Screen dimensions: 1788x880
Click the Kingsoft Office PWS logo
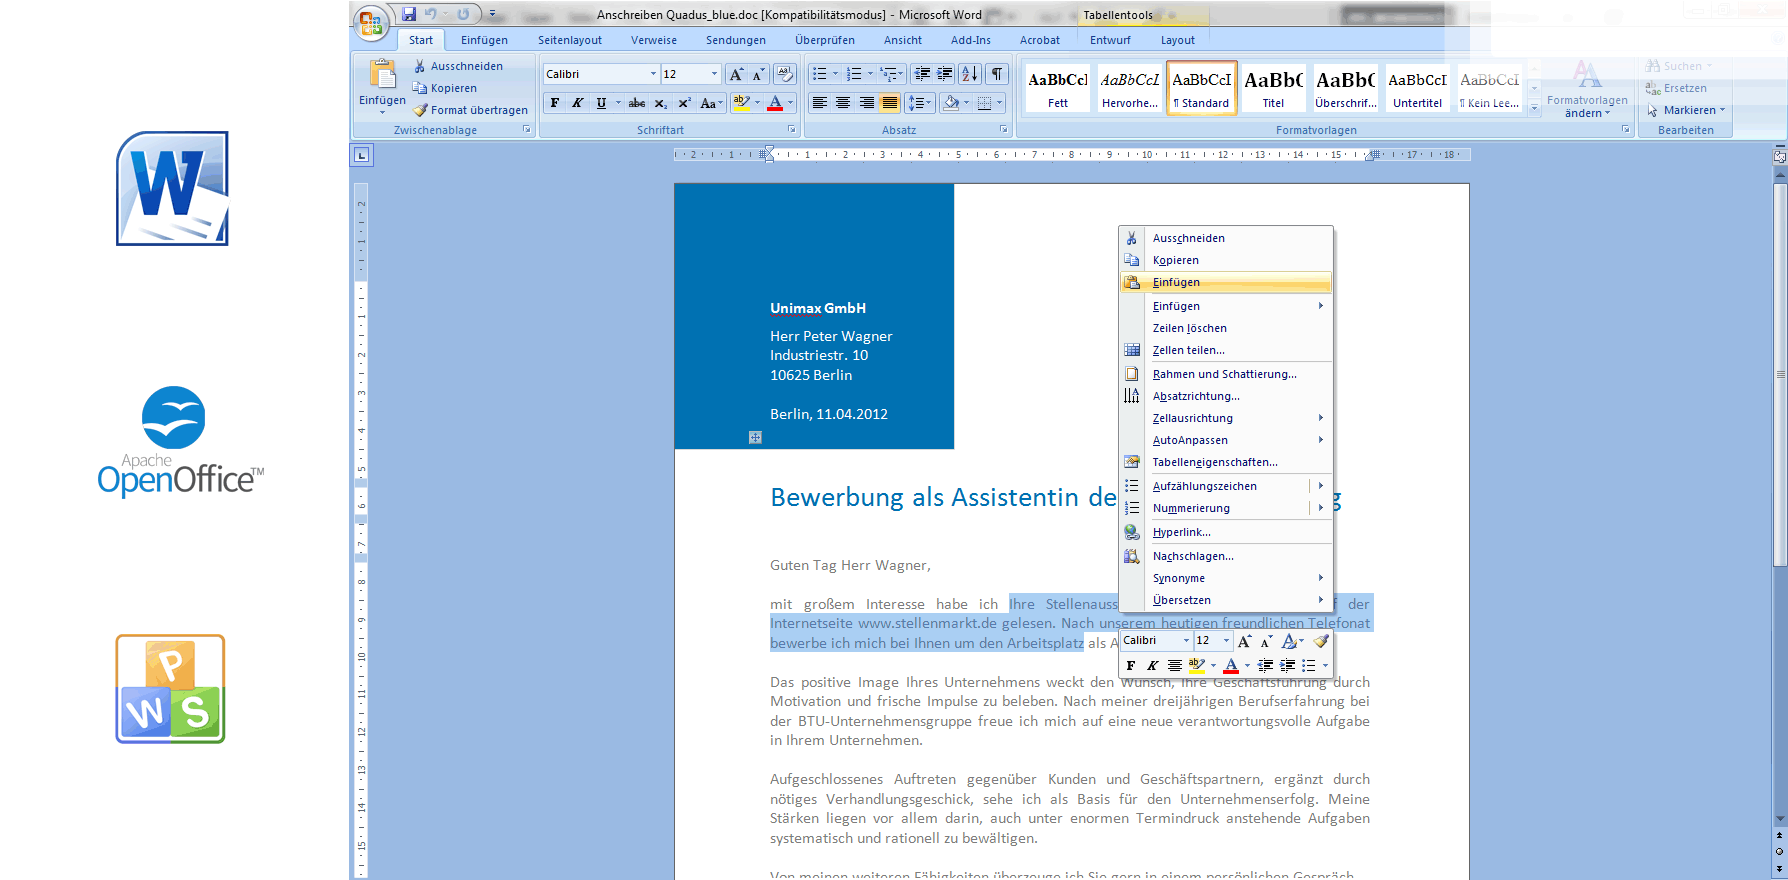pos(170,689)
